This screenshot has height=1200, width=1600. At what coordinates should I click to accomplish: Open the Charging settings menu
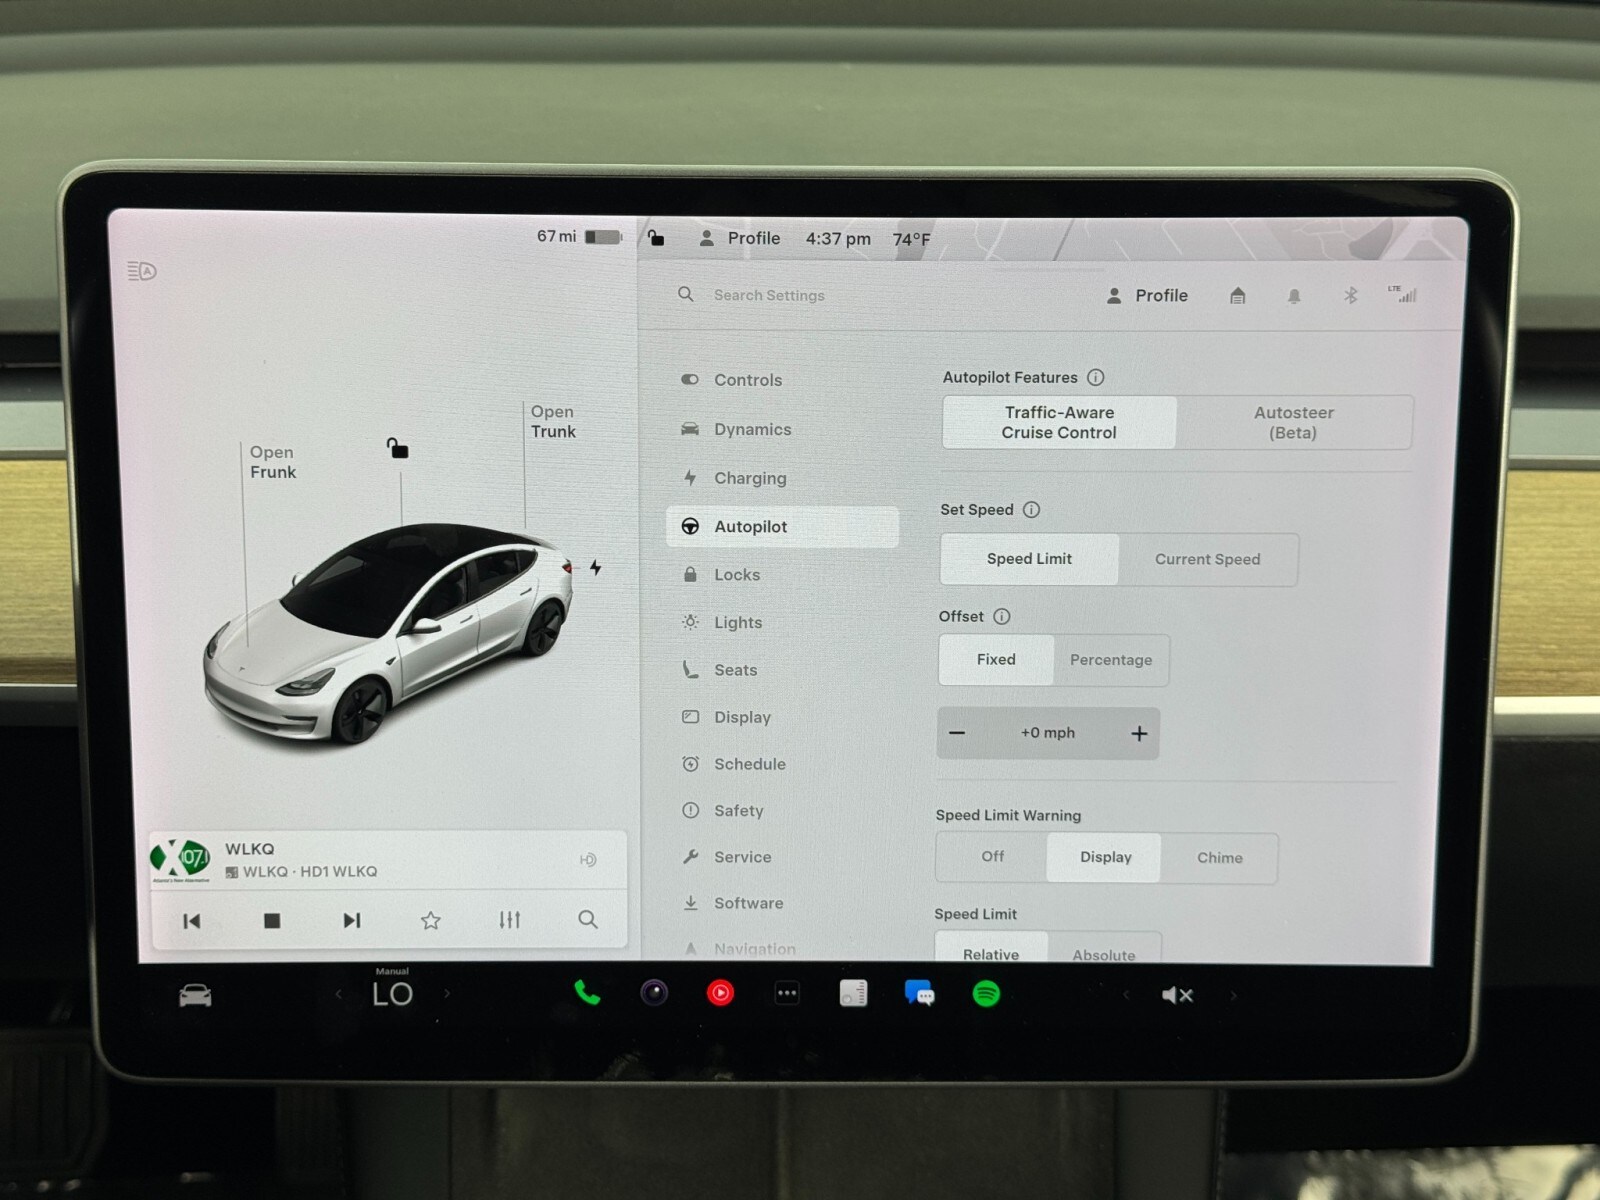(749, 478)
